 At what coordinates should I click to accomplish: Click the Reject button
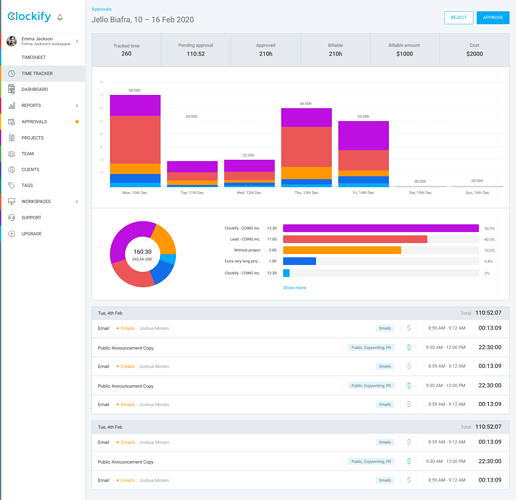point(459,18)
